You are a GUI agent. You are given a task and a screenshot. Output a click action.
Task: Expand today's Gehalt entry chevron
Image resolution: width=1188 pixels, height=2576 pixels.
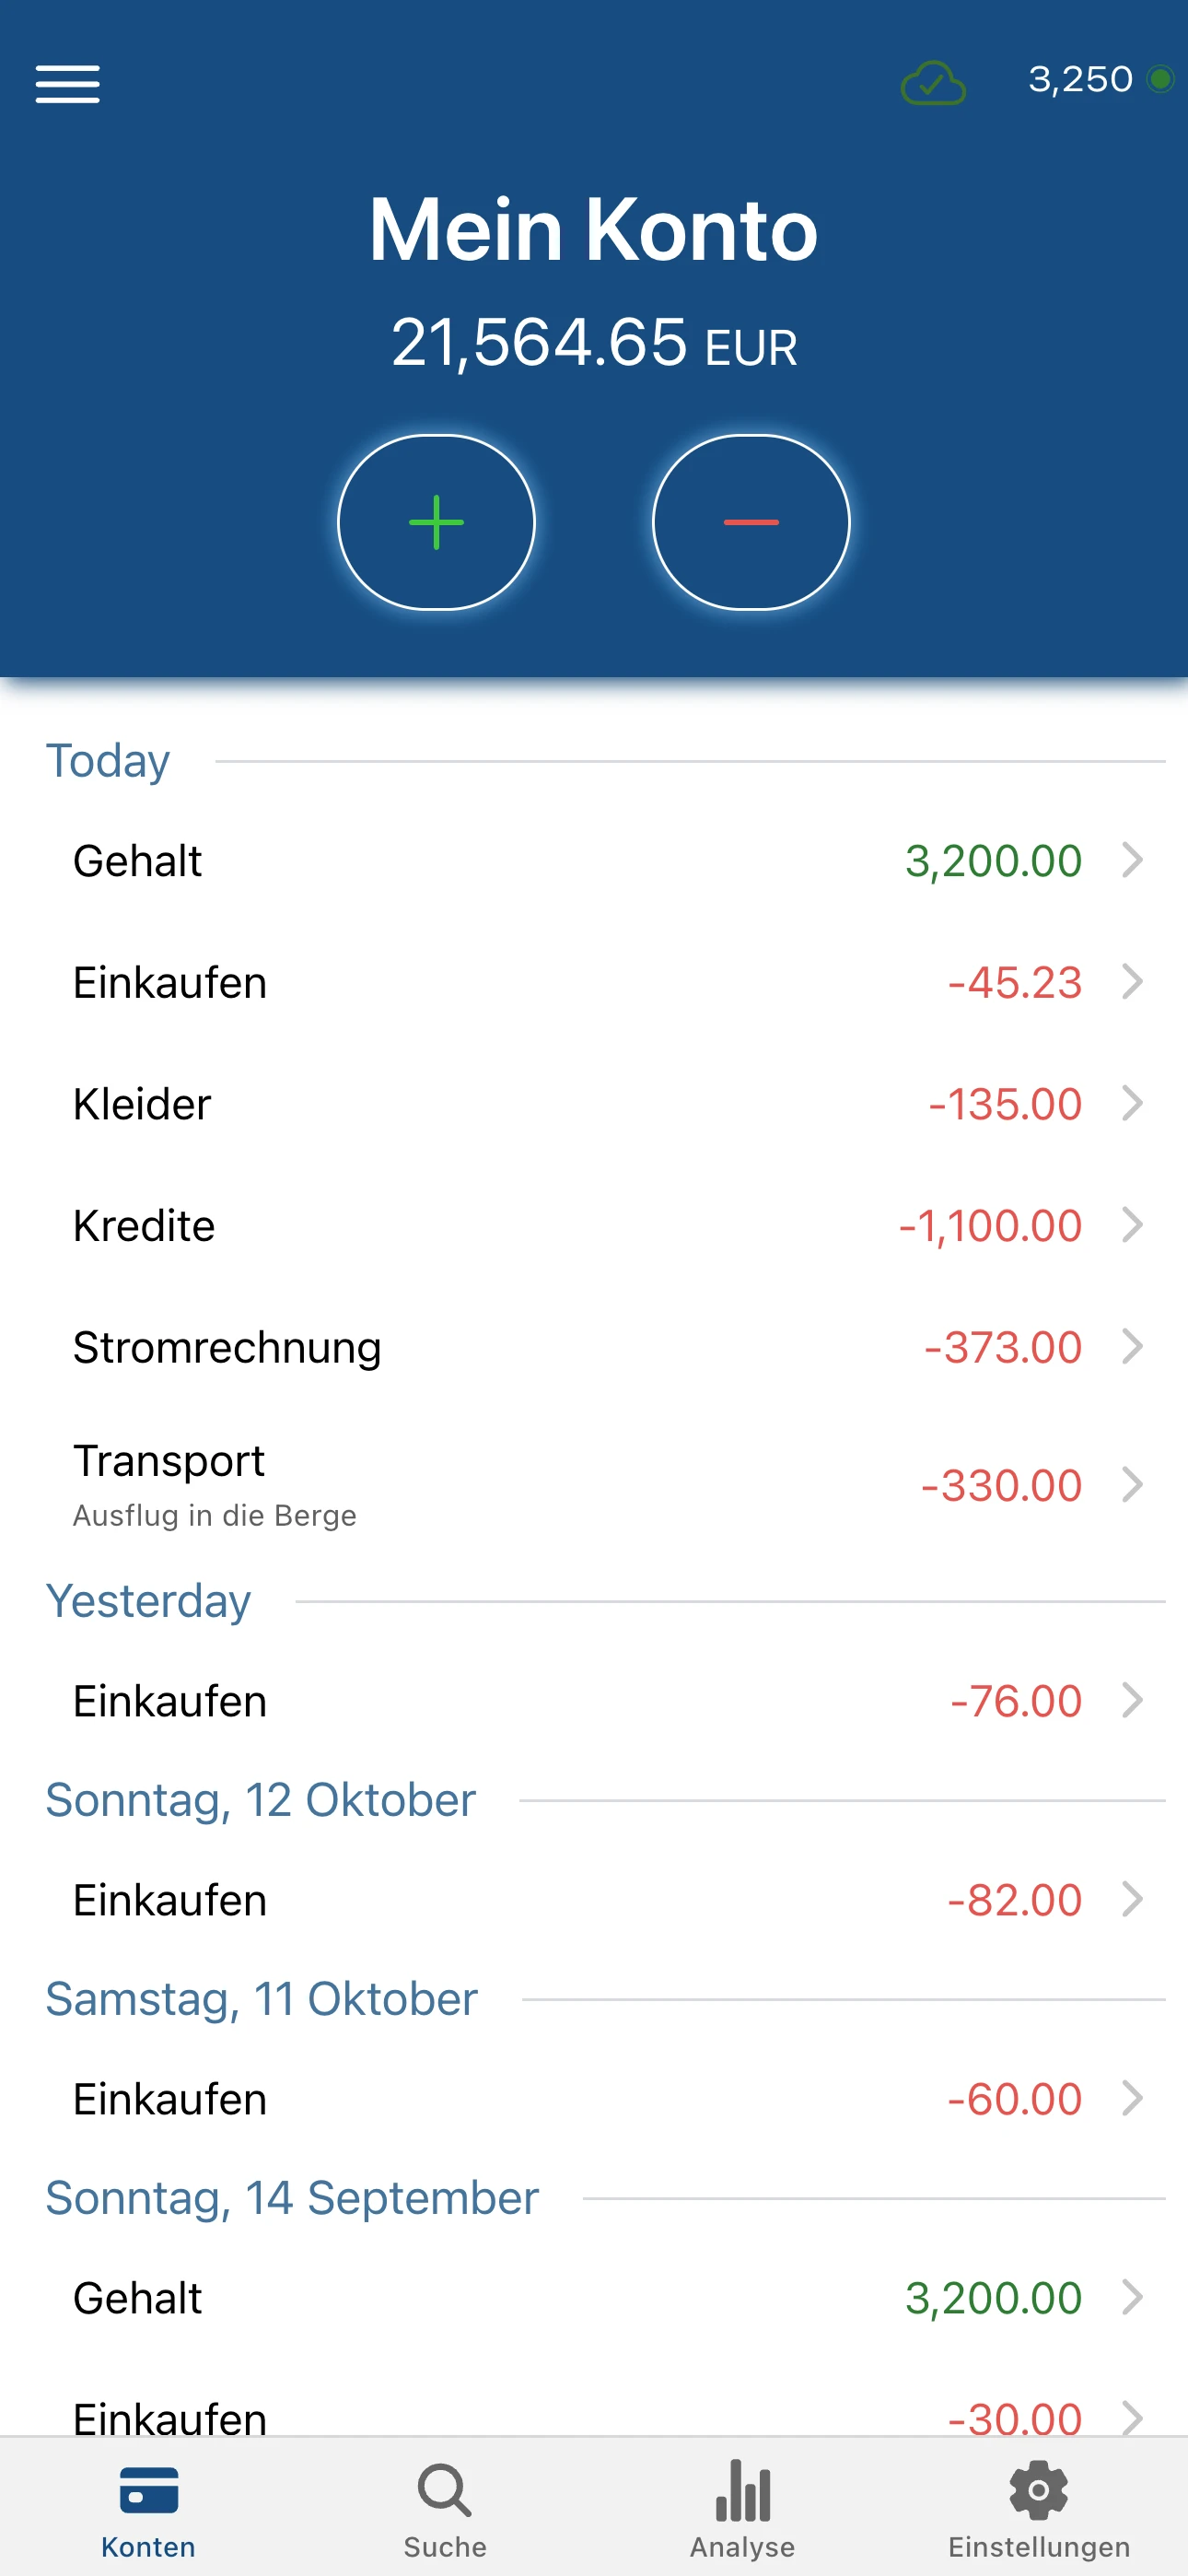coord(1132,860)
